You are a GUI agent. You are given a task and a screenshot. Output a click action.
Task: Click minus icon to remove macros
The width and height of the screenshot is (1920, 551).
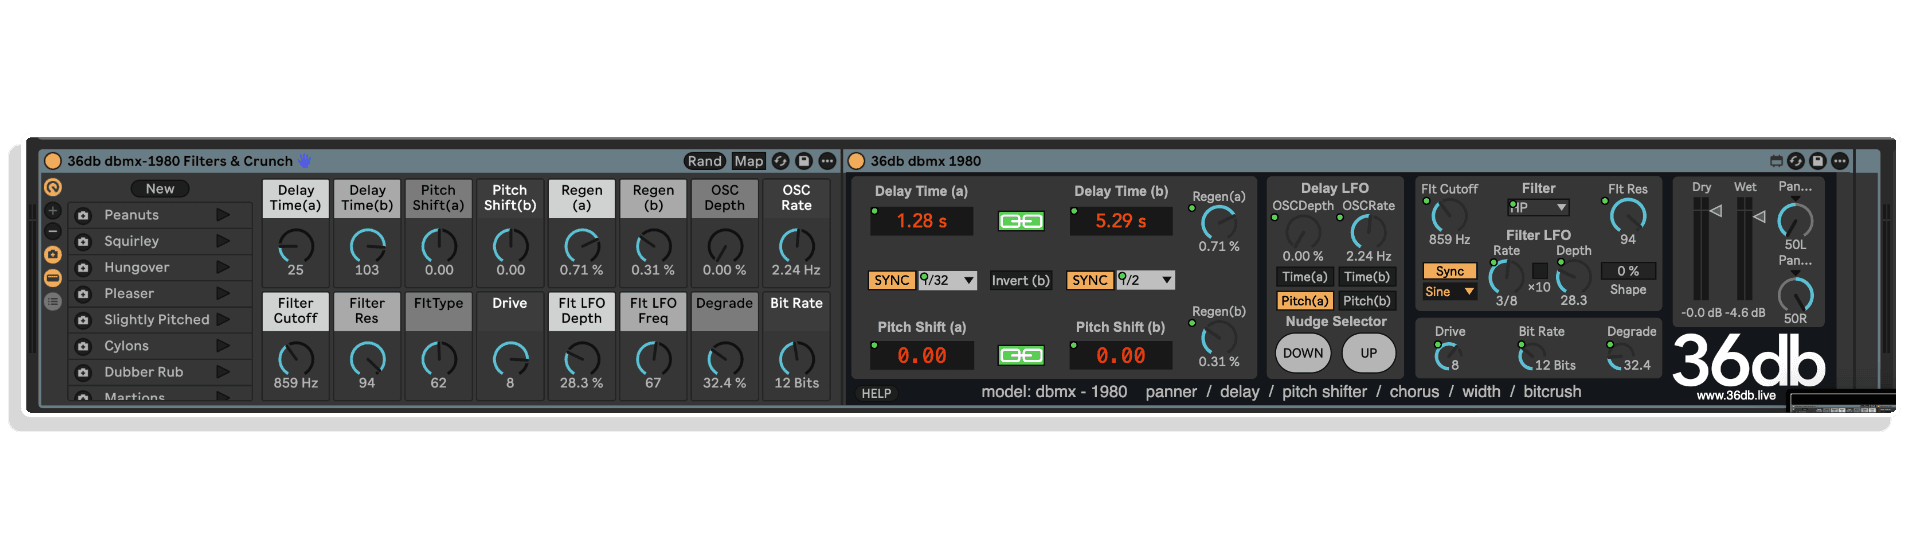coord(53,232)
